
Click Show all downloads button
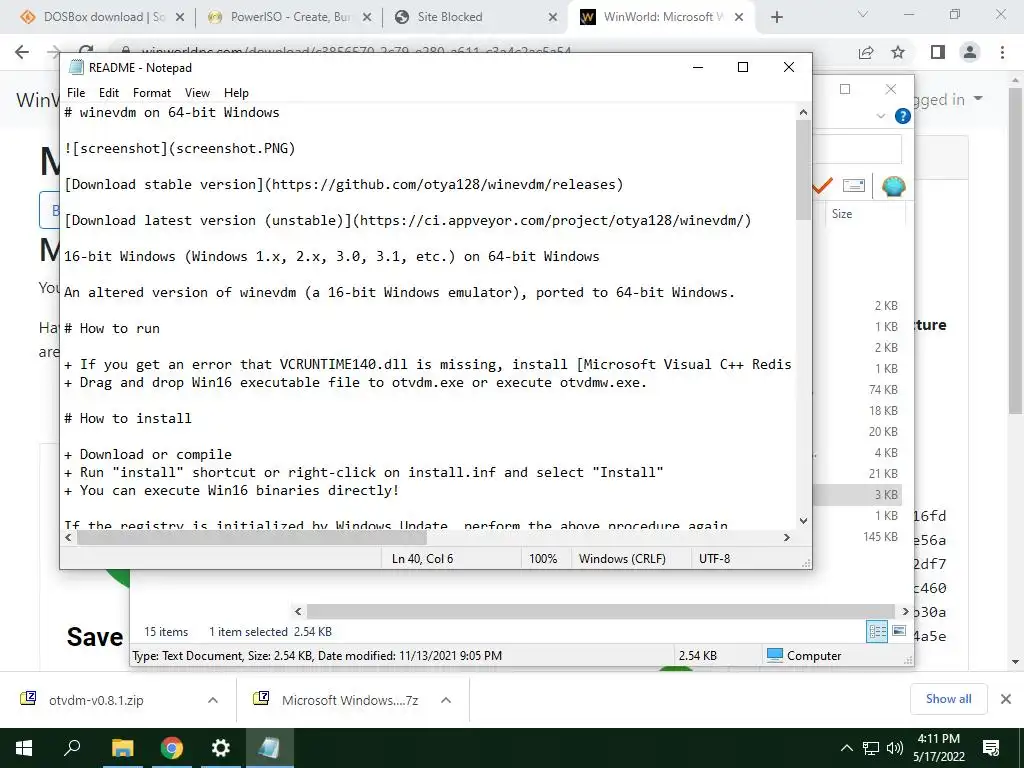coord(948,699)
